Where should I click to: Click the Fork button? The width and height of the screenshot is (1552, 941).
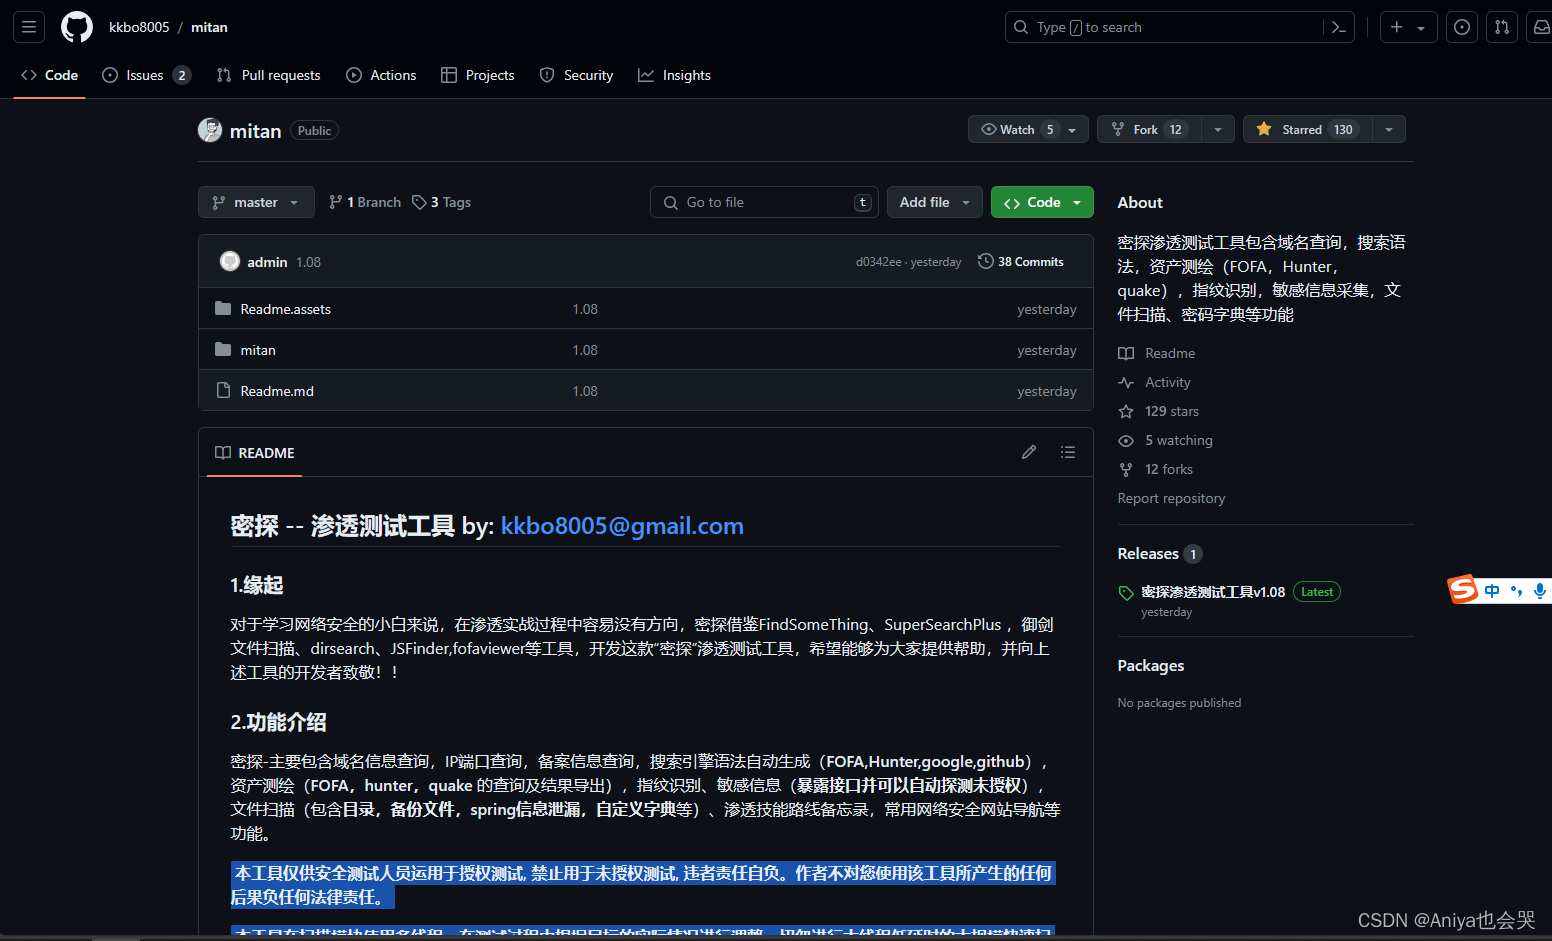click(1148, 129)
